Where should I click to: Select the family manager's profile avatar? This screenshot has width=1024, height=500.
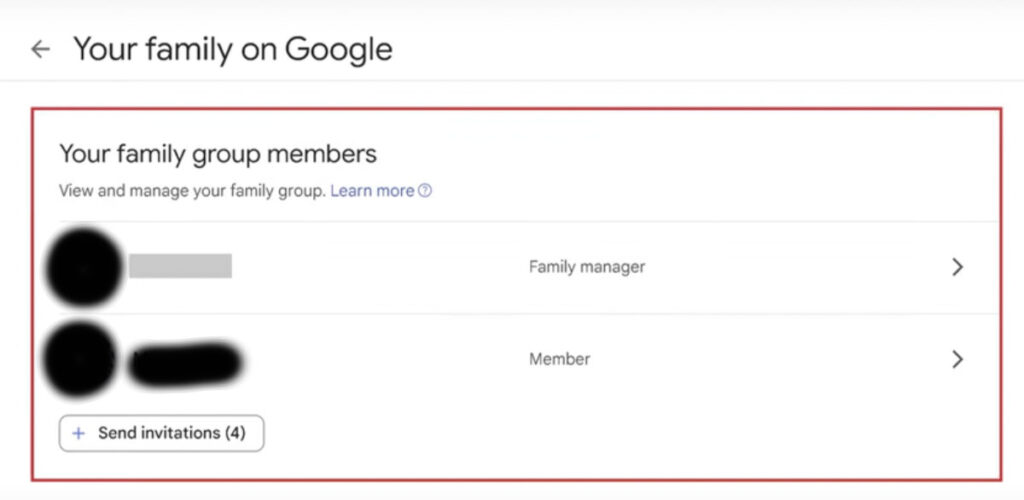(x=84, y=267)
